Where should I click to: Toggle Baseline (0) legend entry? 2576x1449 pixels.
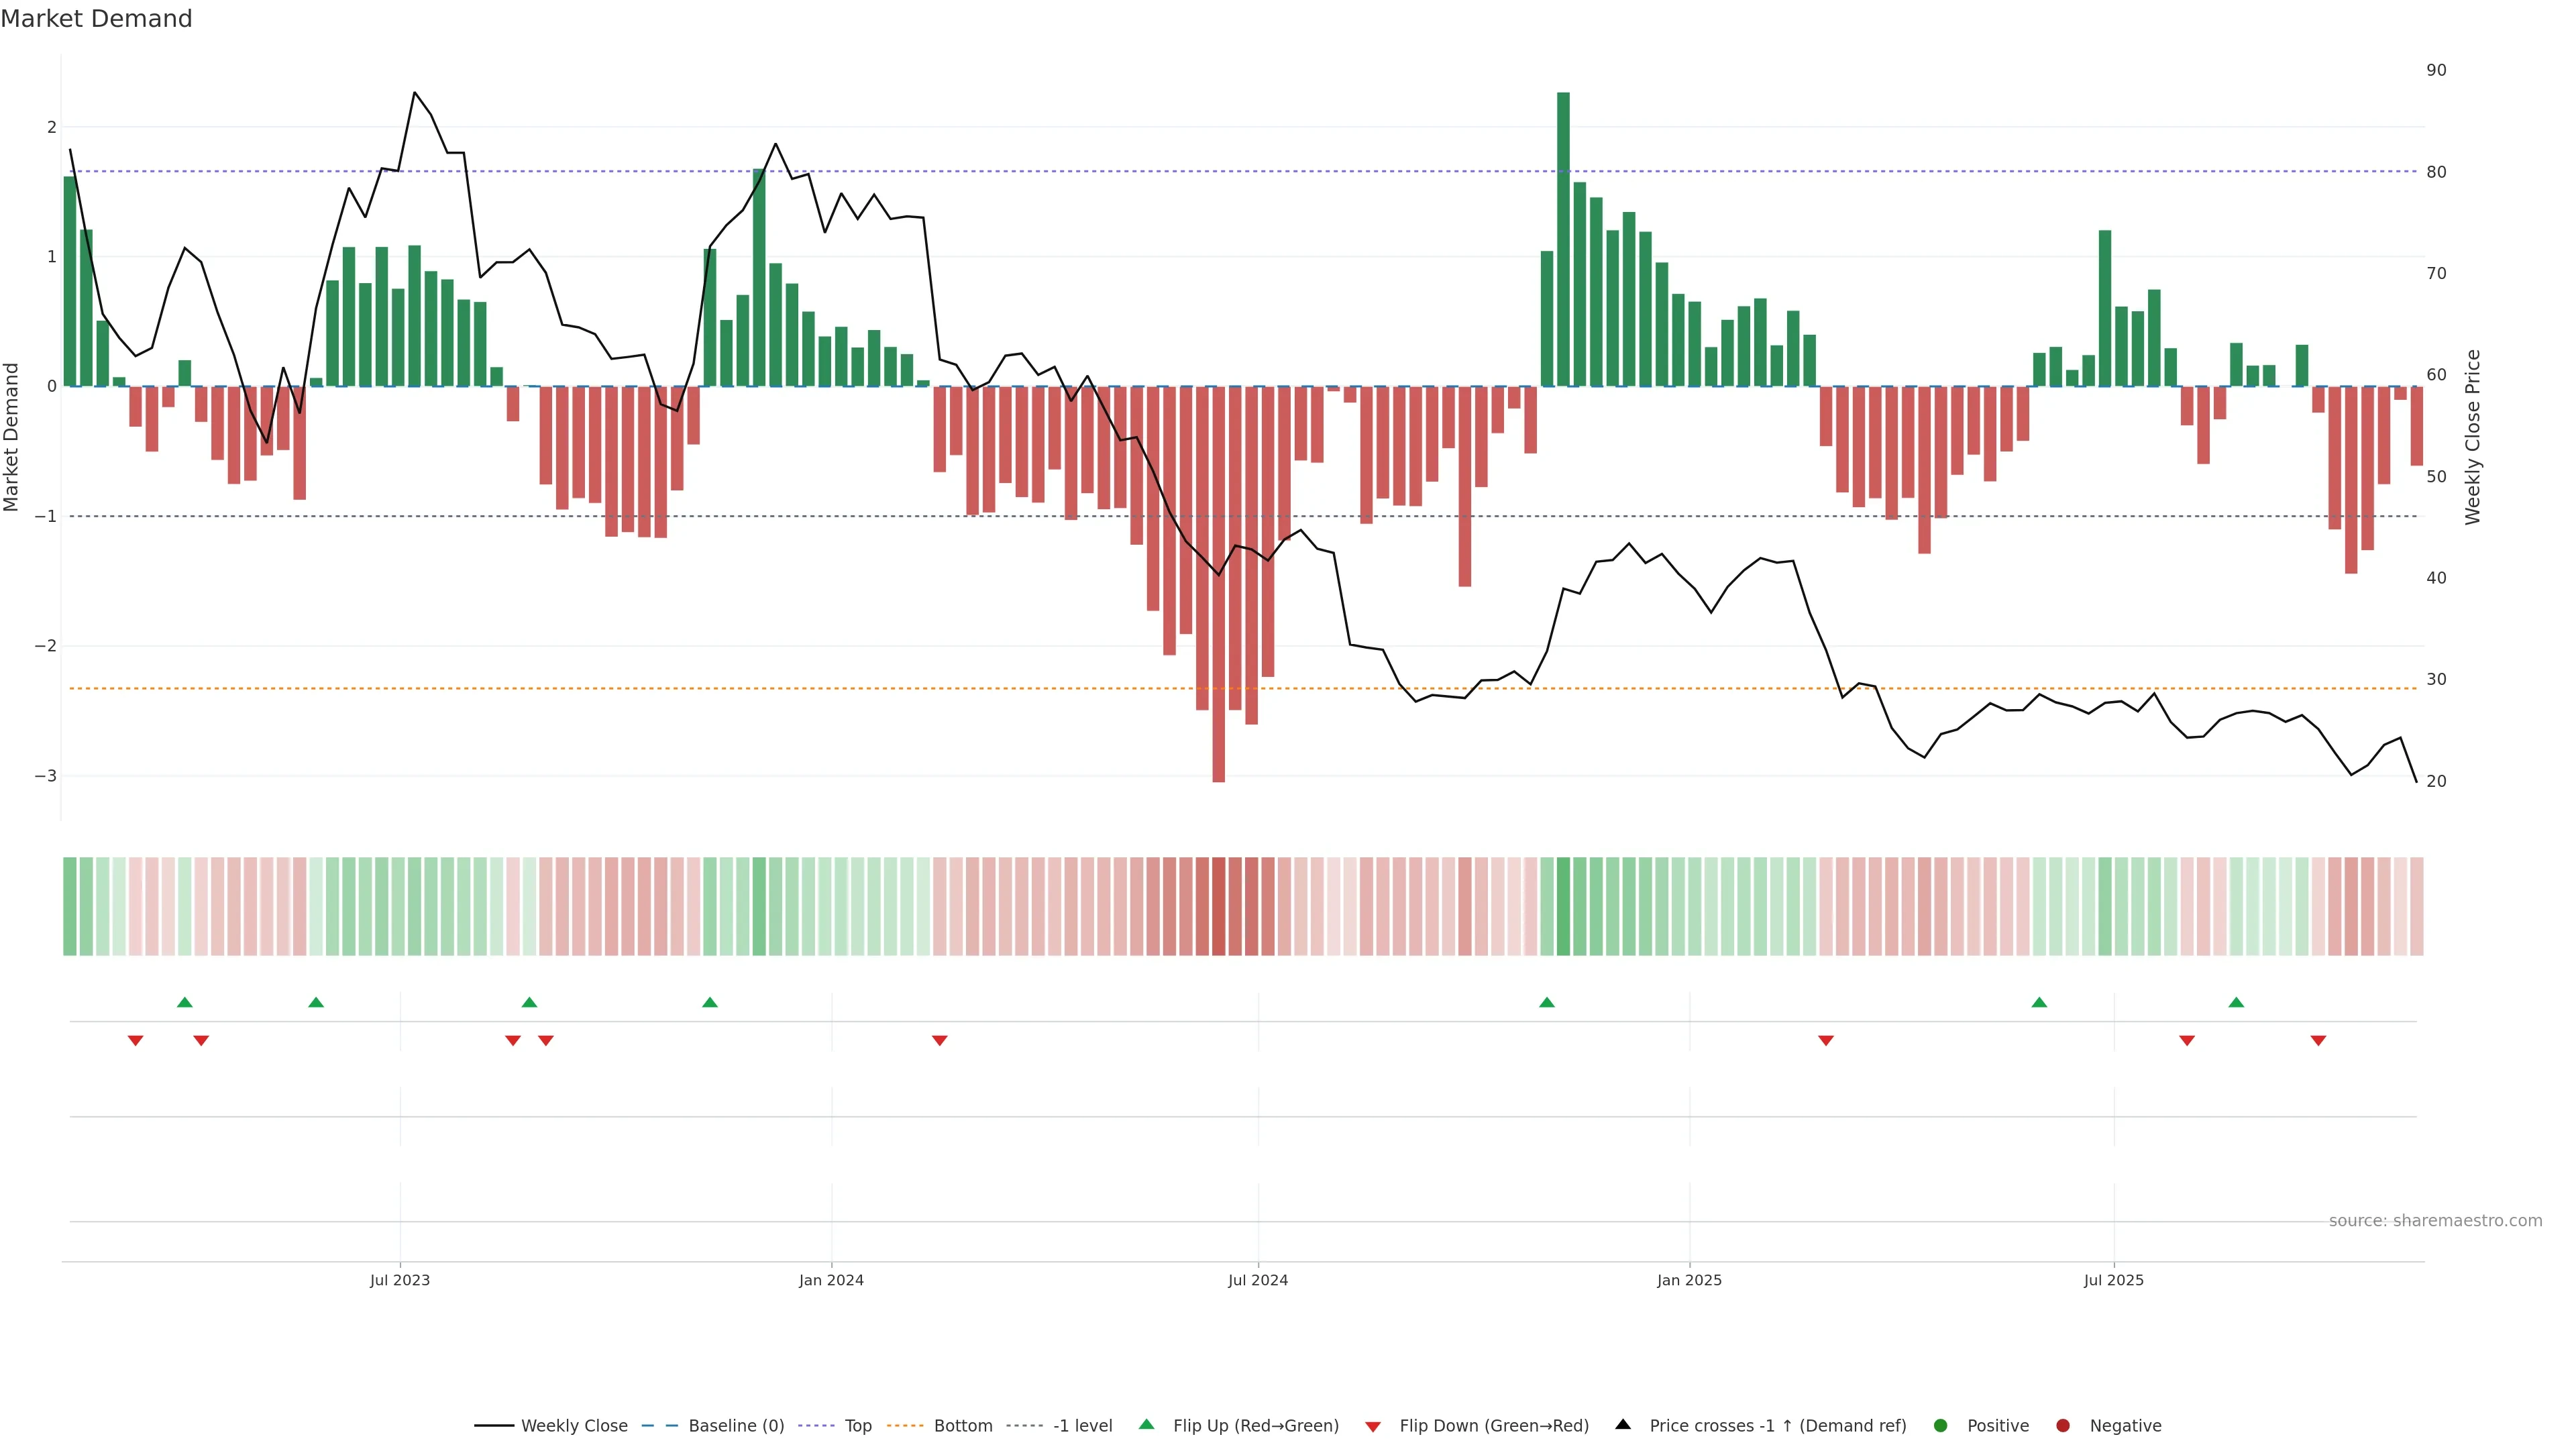pyautogui.click(x=736, y=1426)
